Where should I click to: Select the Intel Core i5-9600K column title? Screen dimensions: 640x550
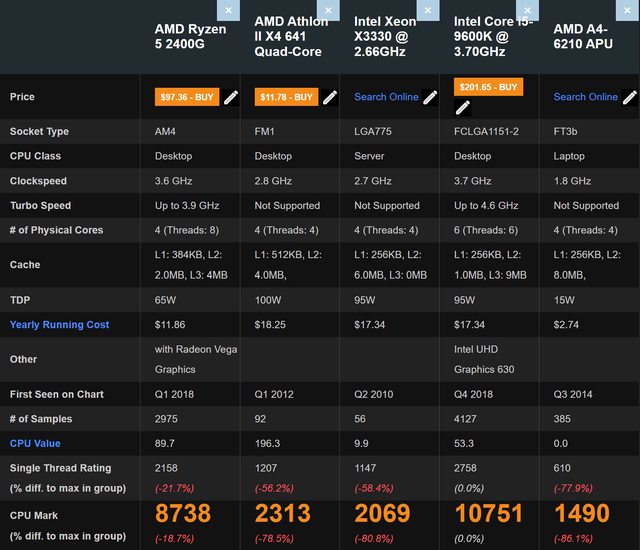[x=494, y=36]
